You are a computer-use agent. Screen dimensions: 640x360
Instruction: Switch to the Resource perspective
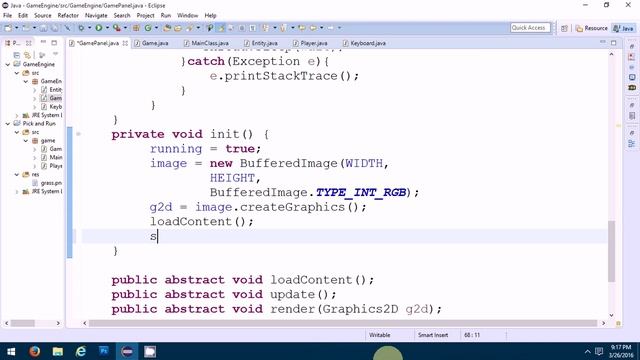[x=591, y=28]
